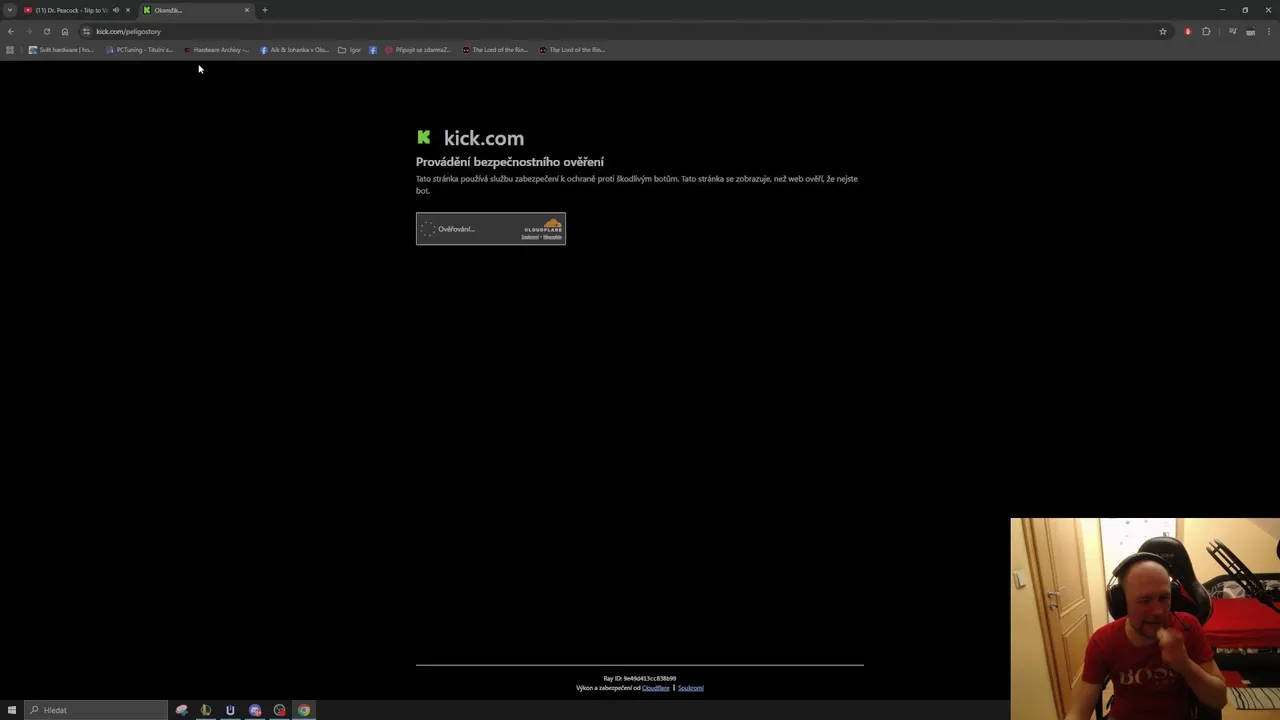Open Google Chrome from taskbar
The height and width of the screenshot is (720, 1280).
coord(304,710)
